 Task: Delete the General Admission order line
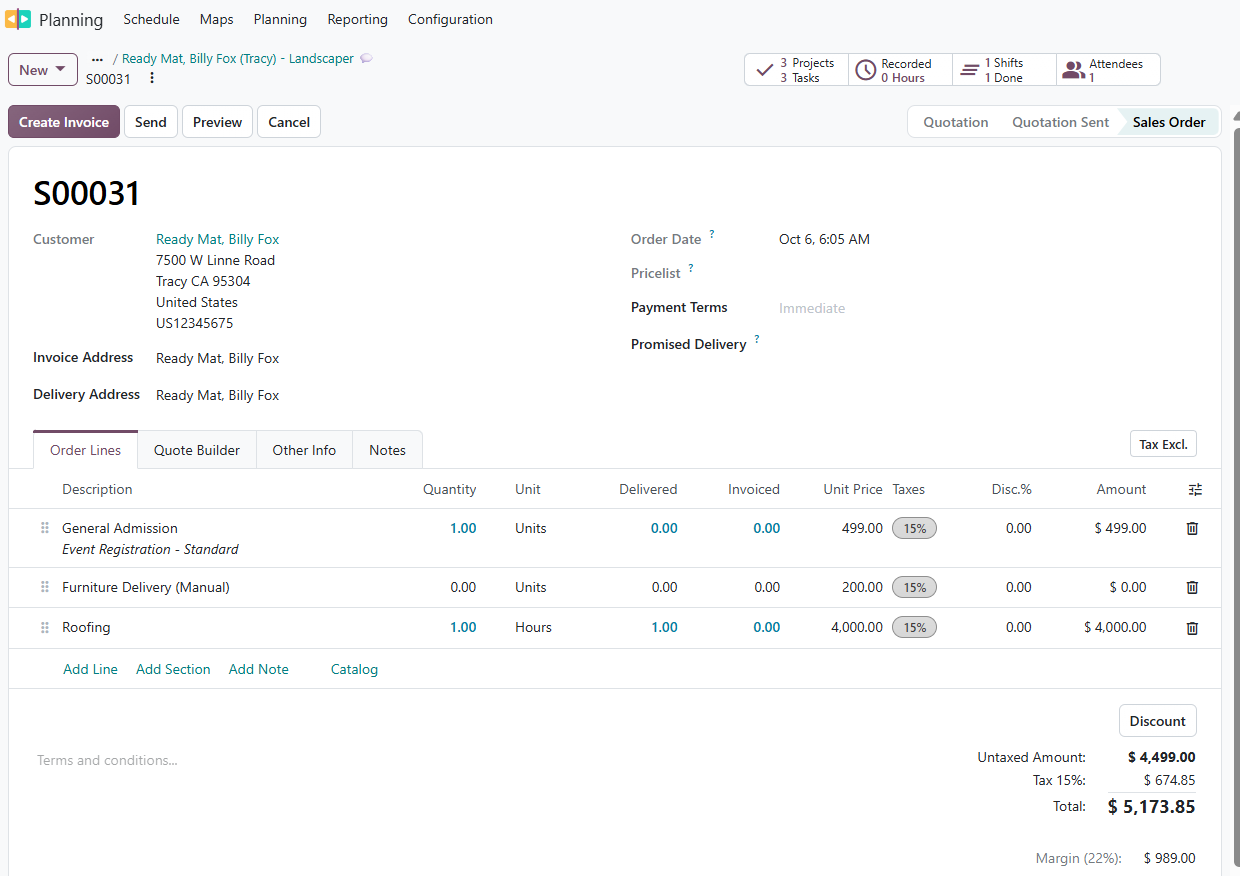click(1192, 528)
